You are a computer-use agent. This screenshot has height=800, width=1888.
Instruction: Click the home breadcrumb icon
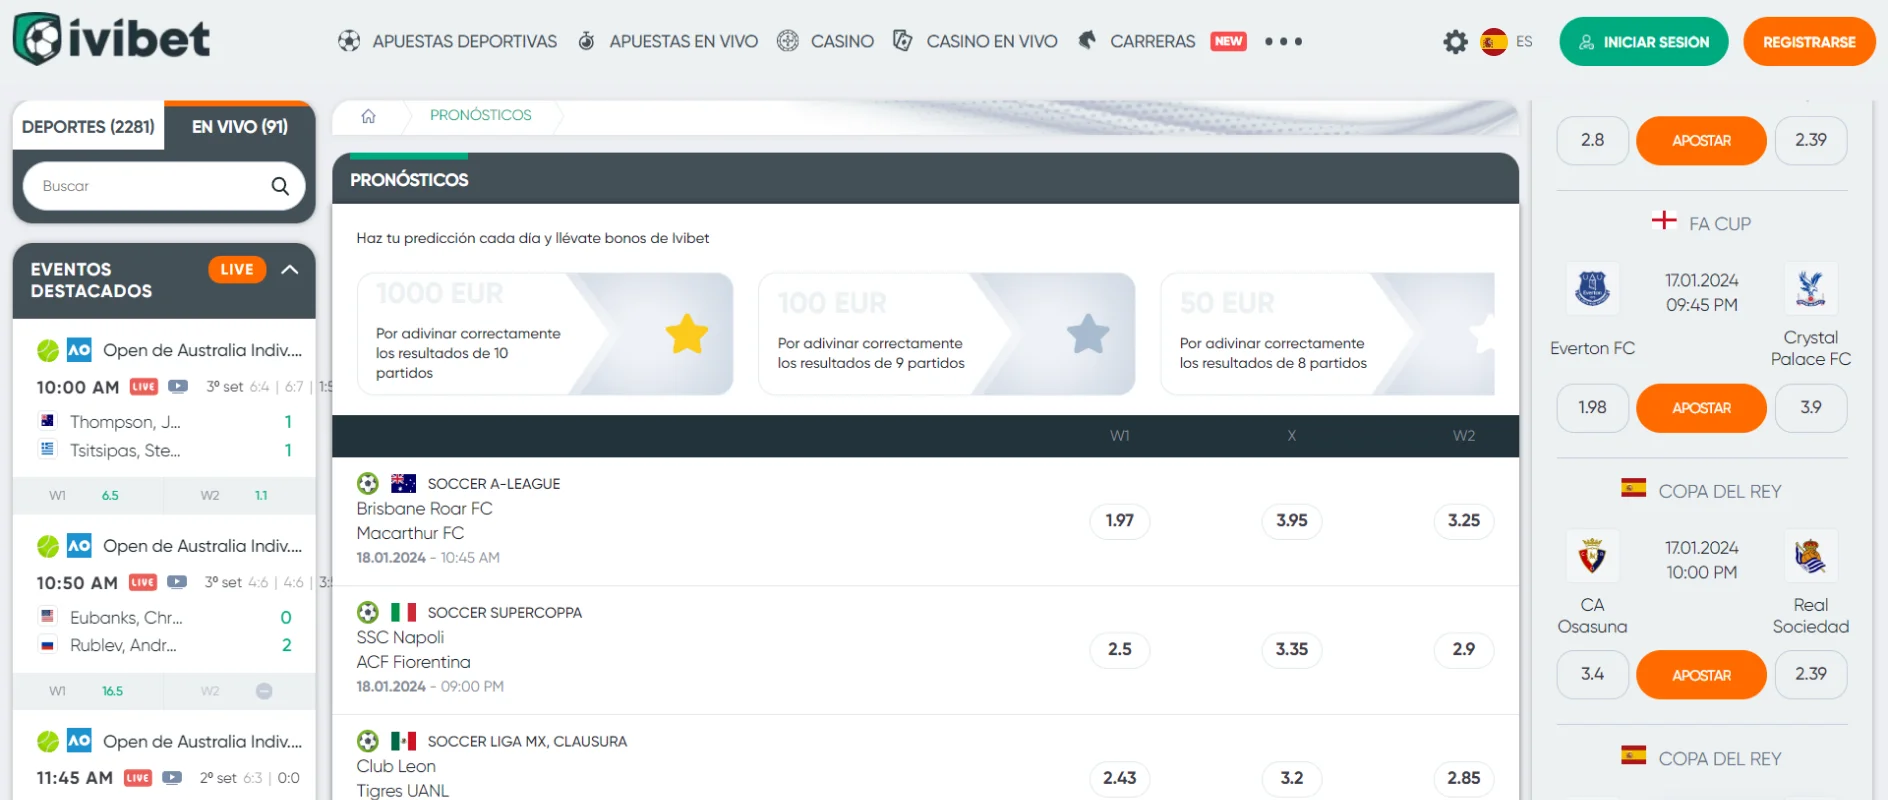368,116
